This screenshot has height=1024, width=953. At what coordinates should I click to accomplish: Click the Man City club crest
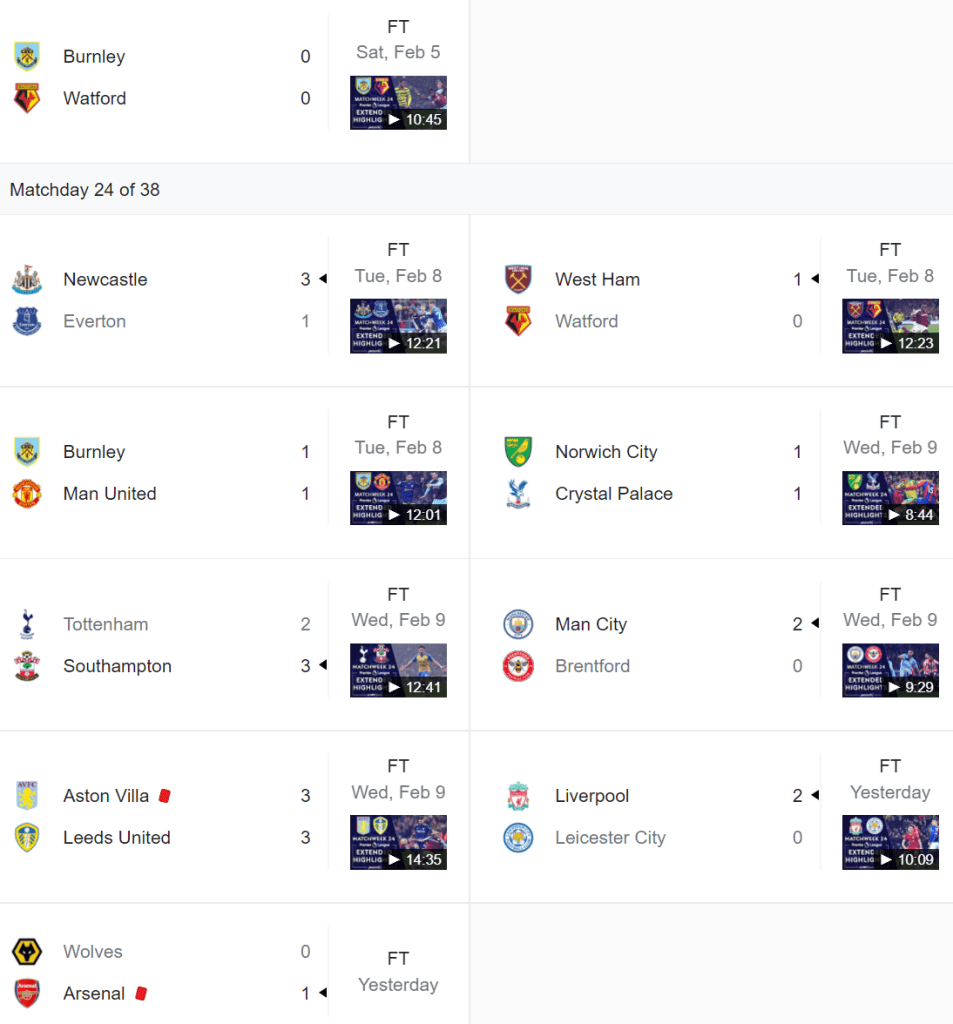[x=519, y=624]
